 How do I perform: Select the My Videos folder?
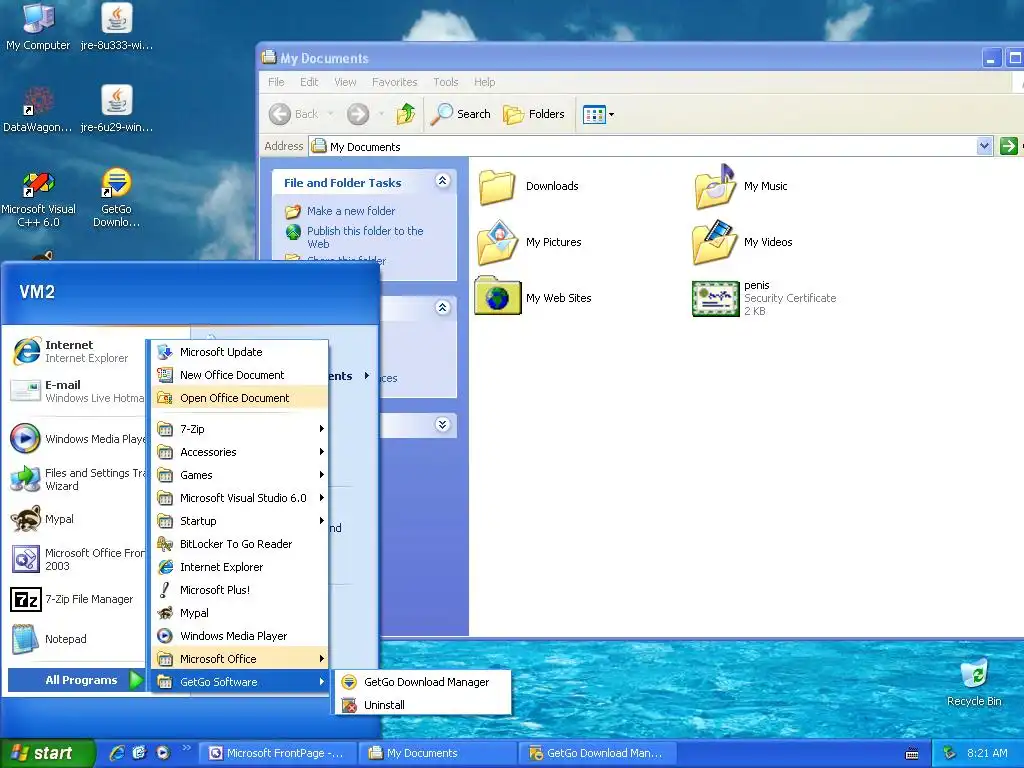coord(743,242)
